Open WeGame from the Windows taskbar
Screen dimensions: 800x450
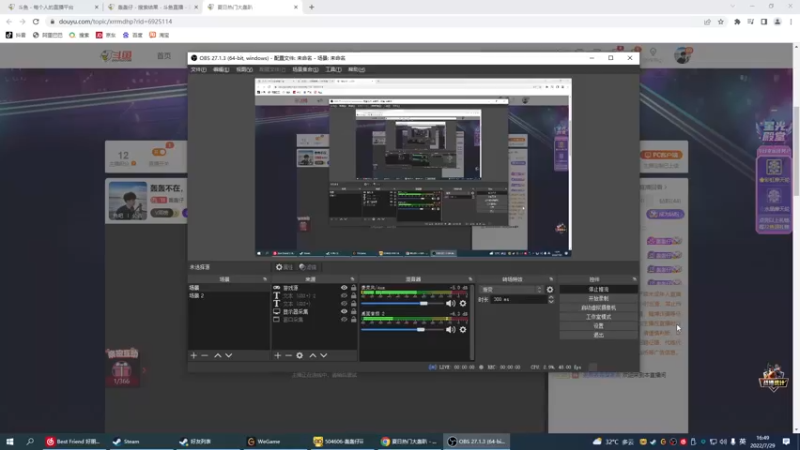tap(264, 441)
